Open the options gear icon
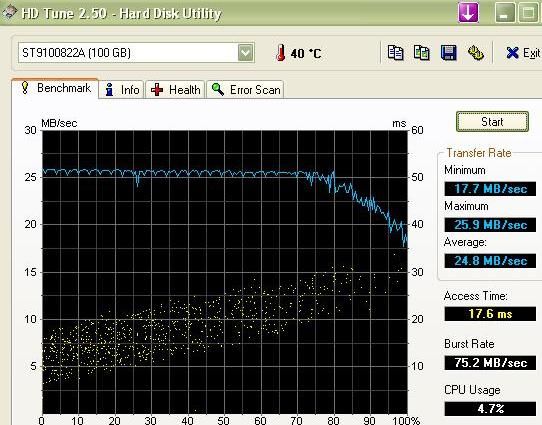This screenshot has height=425, width=542. (x=475, y=53)
